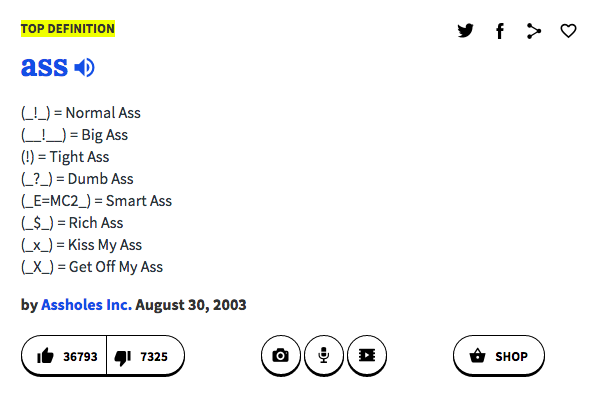The image size is (604, 402).
Task: Click the TOP DEFINITION yellow label
Action: (x=68, y=28)
